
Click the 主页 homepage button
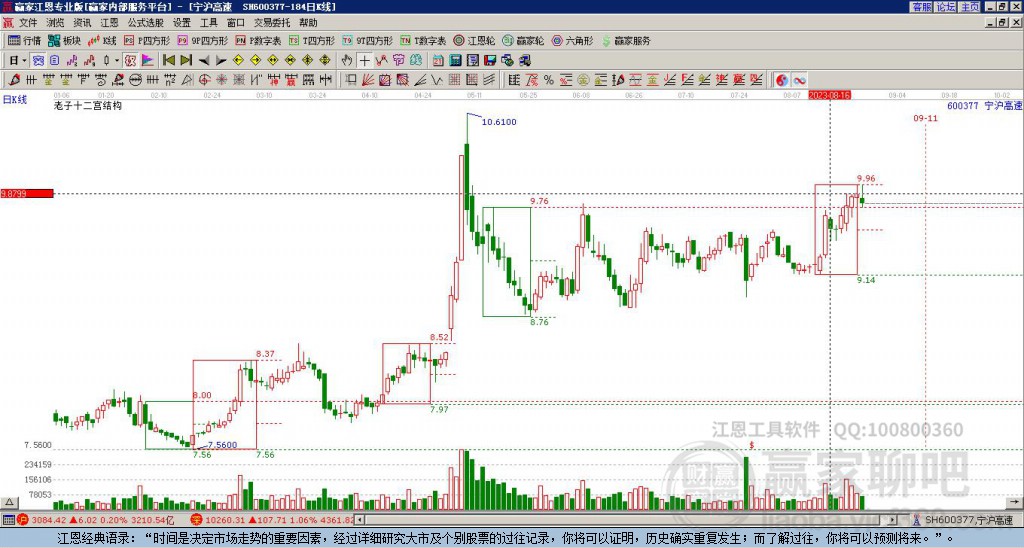(970, 7)
